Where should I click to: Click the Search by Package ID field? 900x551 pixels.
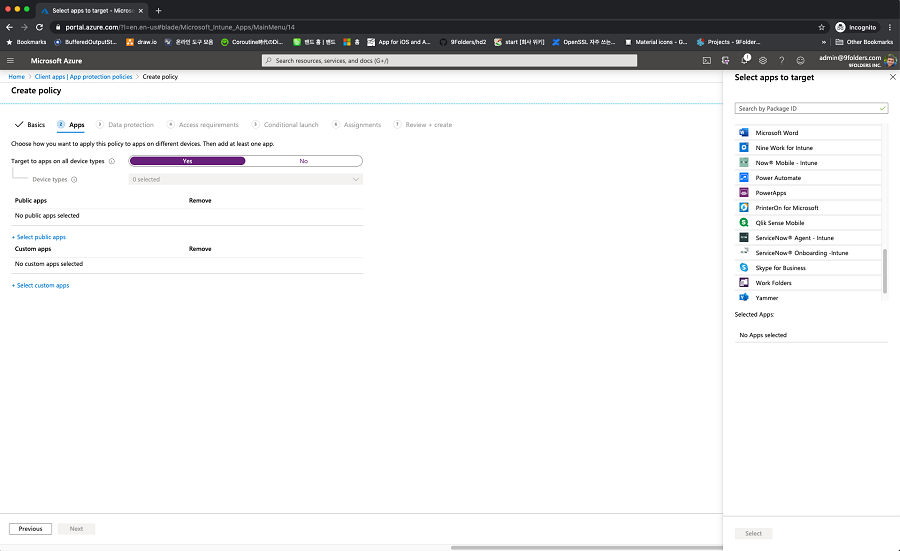(811, 108)
